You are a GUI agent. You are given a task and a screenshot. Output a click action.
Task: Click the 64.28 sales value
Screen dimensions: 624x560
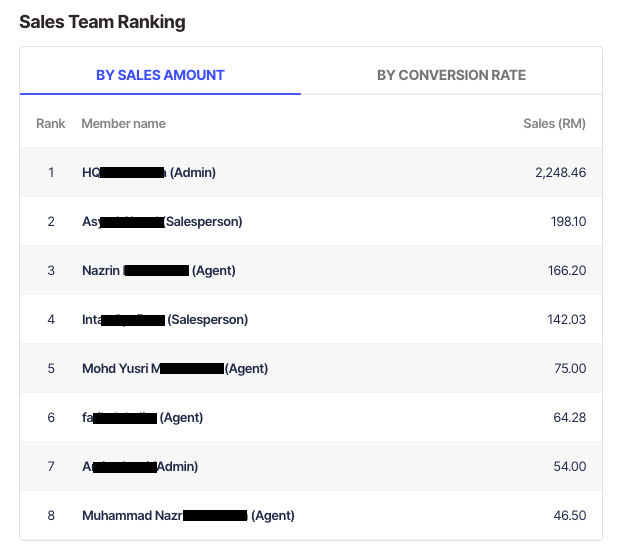pyautogui.click(x=569, y=418)
